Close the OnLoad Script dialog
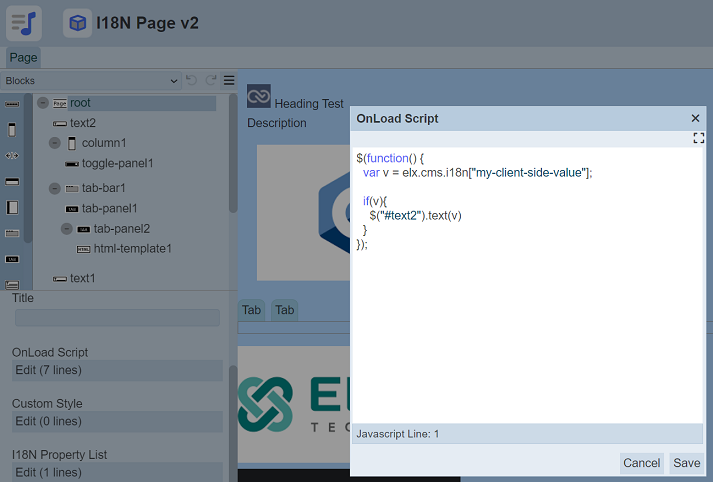713x482 pixels. pyautogui.click(x=695, y=118)
